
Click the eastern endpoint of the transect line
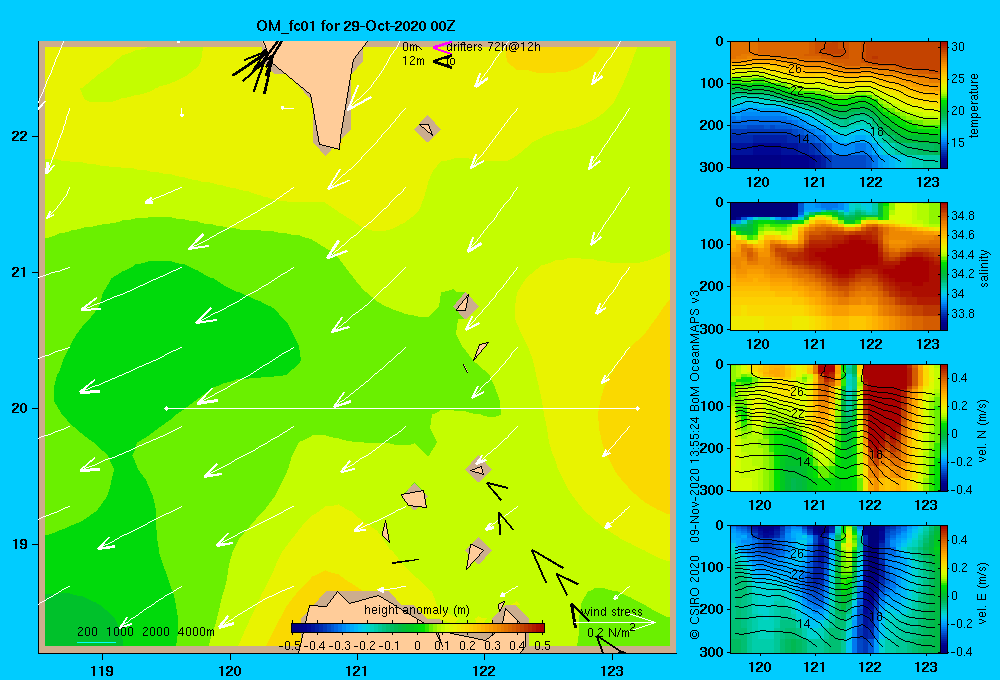pyautogui.click(x=637, y=408)
